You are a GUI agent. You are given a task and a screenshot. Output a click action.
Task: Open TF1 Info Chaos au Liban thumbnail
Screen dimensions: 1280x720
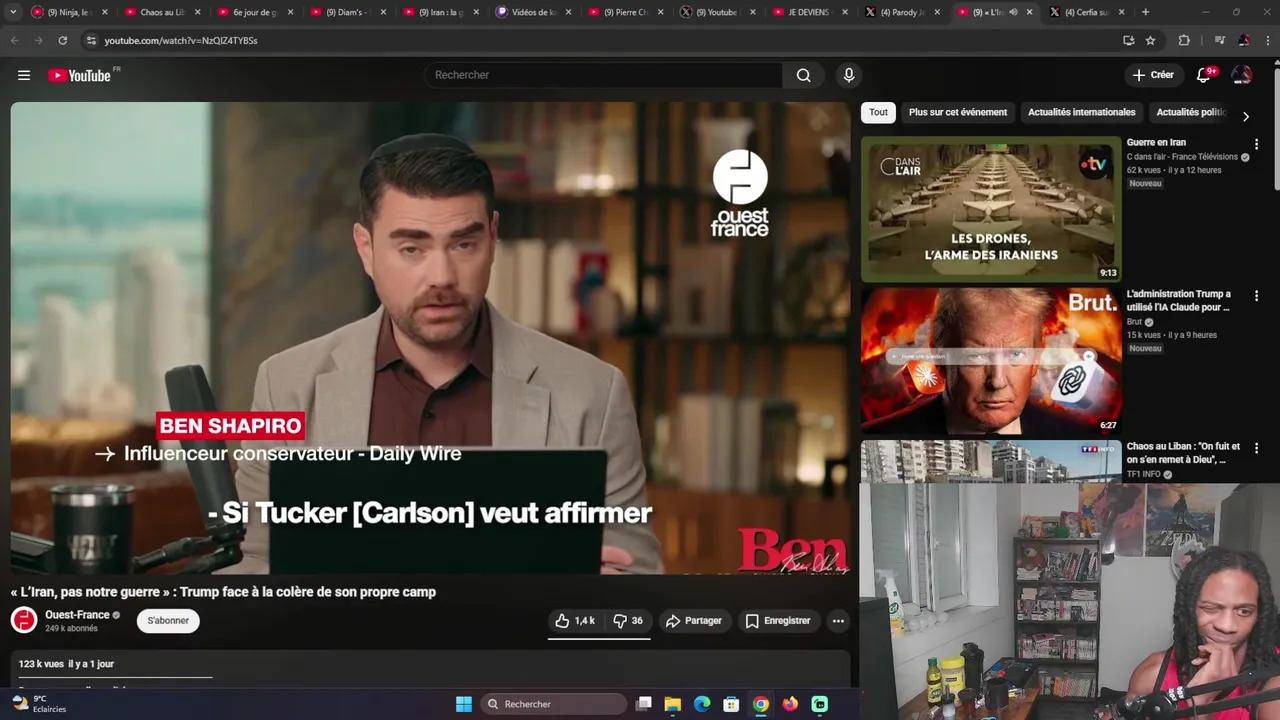pyautogui.click(x=991, y=461)
